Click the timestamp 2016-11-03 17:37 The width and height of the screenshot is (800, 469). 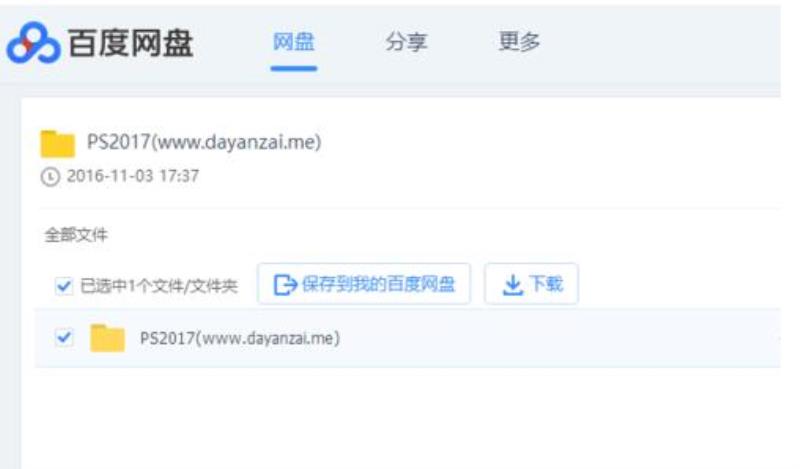point(133,176)
